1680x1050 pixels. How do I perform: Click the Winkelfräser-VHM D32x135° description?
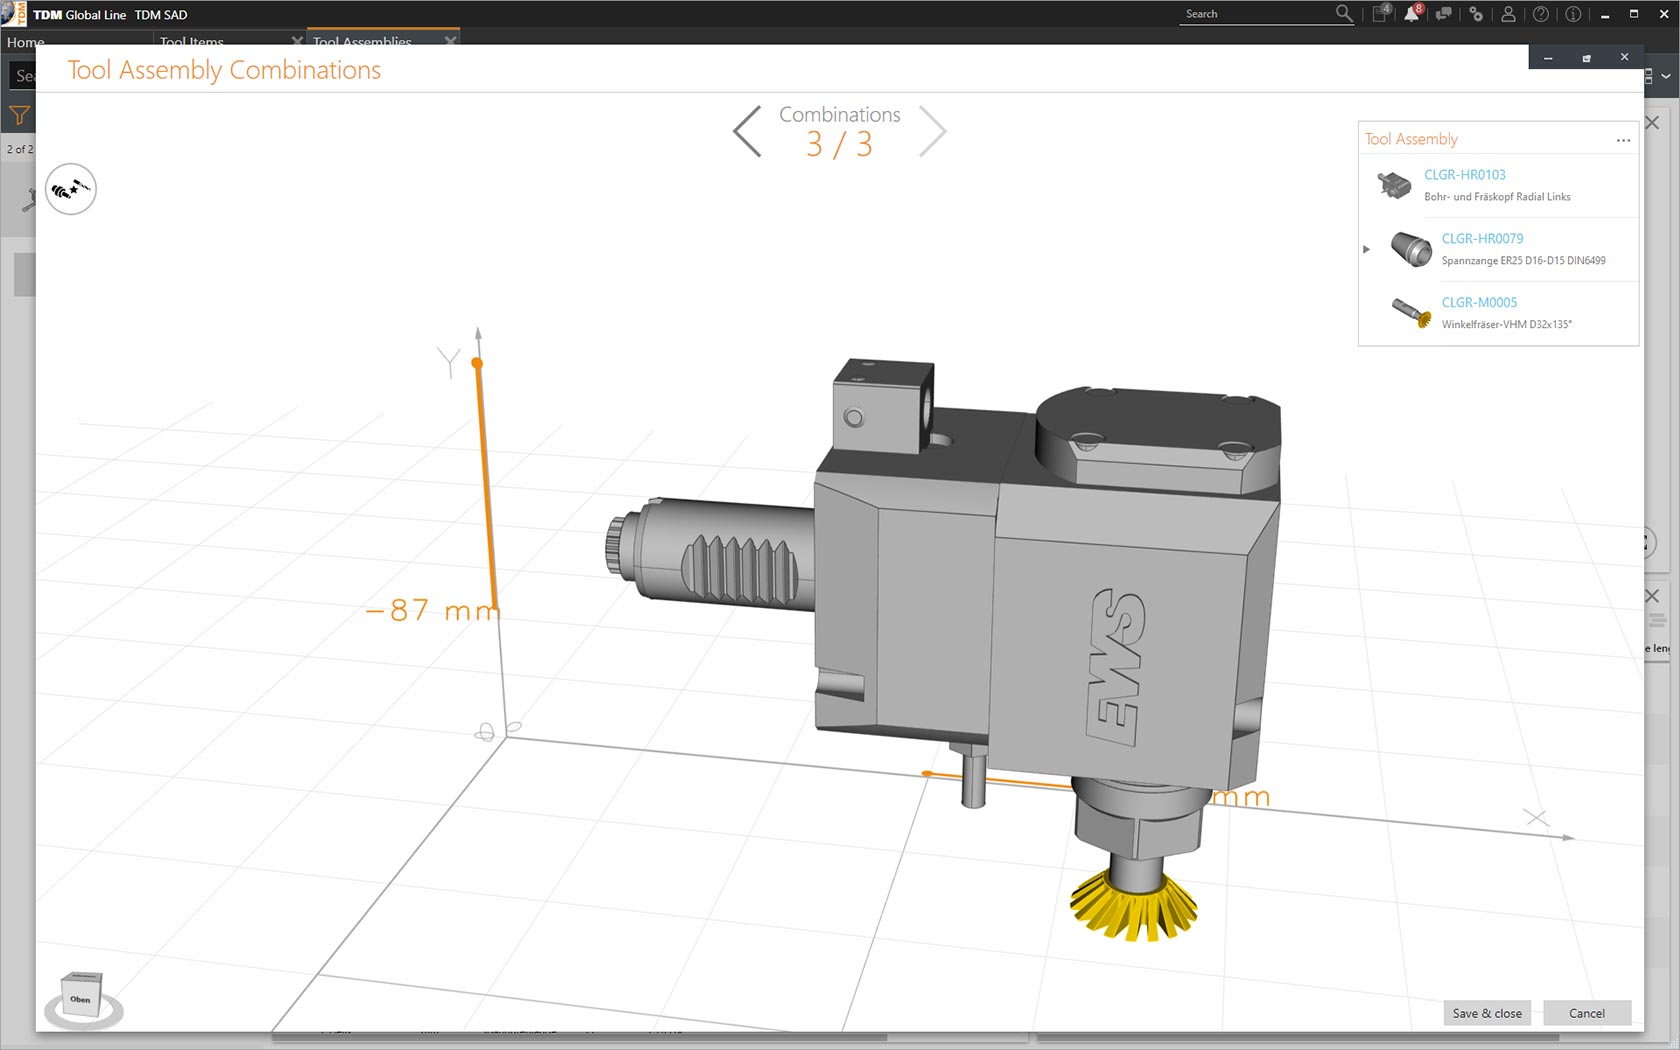tap(1506, 324)
